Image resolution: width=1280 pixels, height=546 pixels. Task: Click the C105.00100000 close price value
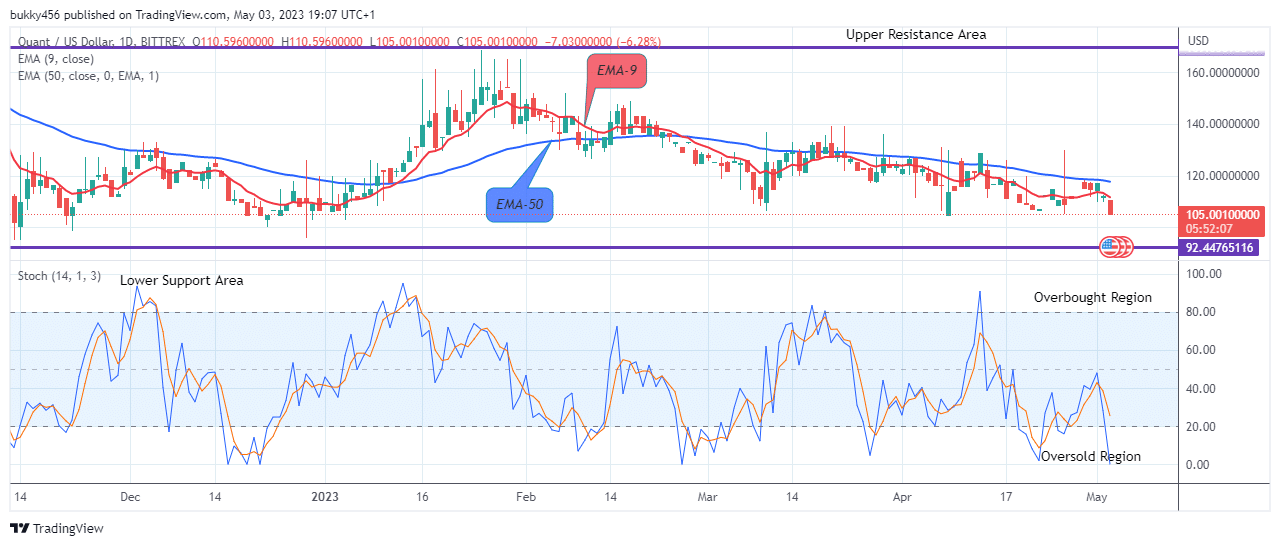pos(497,41)
